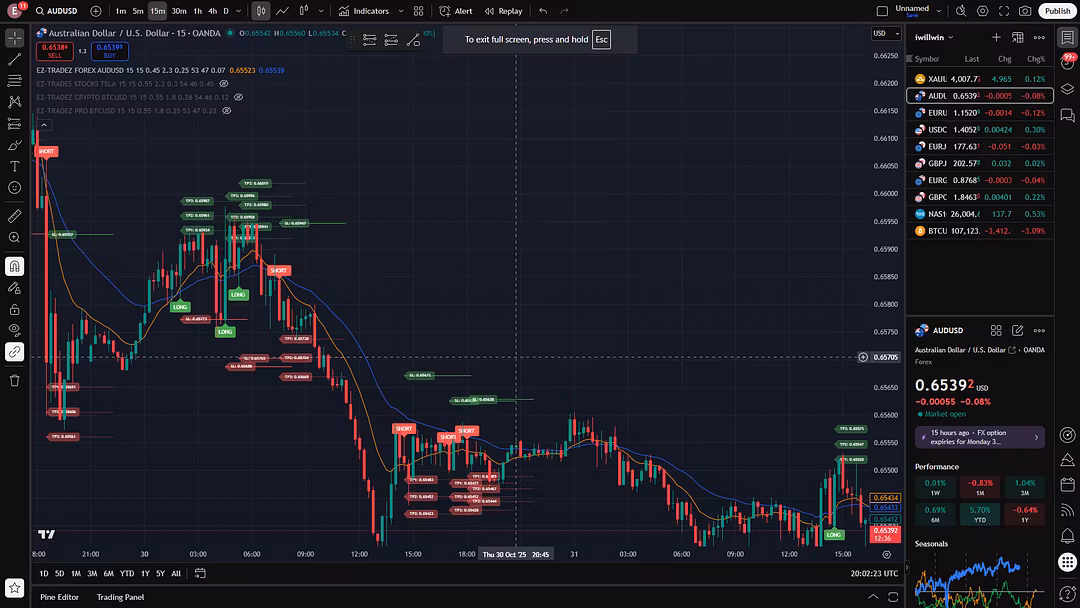Select the text annotation tool
Screen dimensions: 1080x608
point(15,166)
